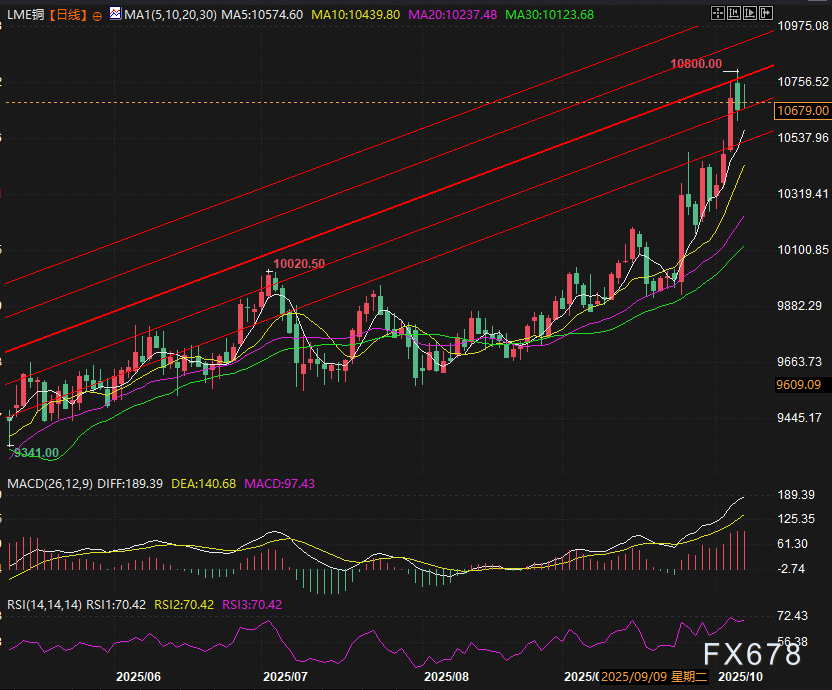Viewport: 832px width, 690px height.
Task: Select the white MA5:10574.60 legend
Action: (x=263, y=16)
